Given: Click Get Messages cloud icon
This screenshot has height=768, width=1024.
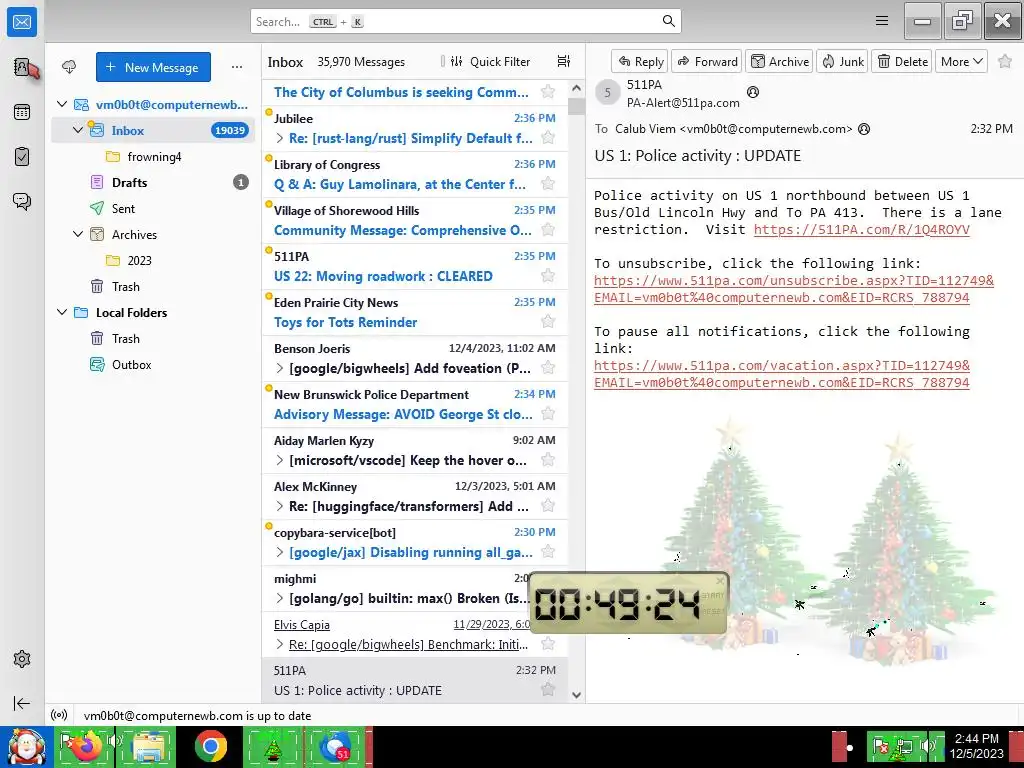Looking at the screenshot, I should (69, 67).
